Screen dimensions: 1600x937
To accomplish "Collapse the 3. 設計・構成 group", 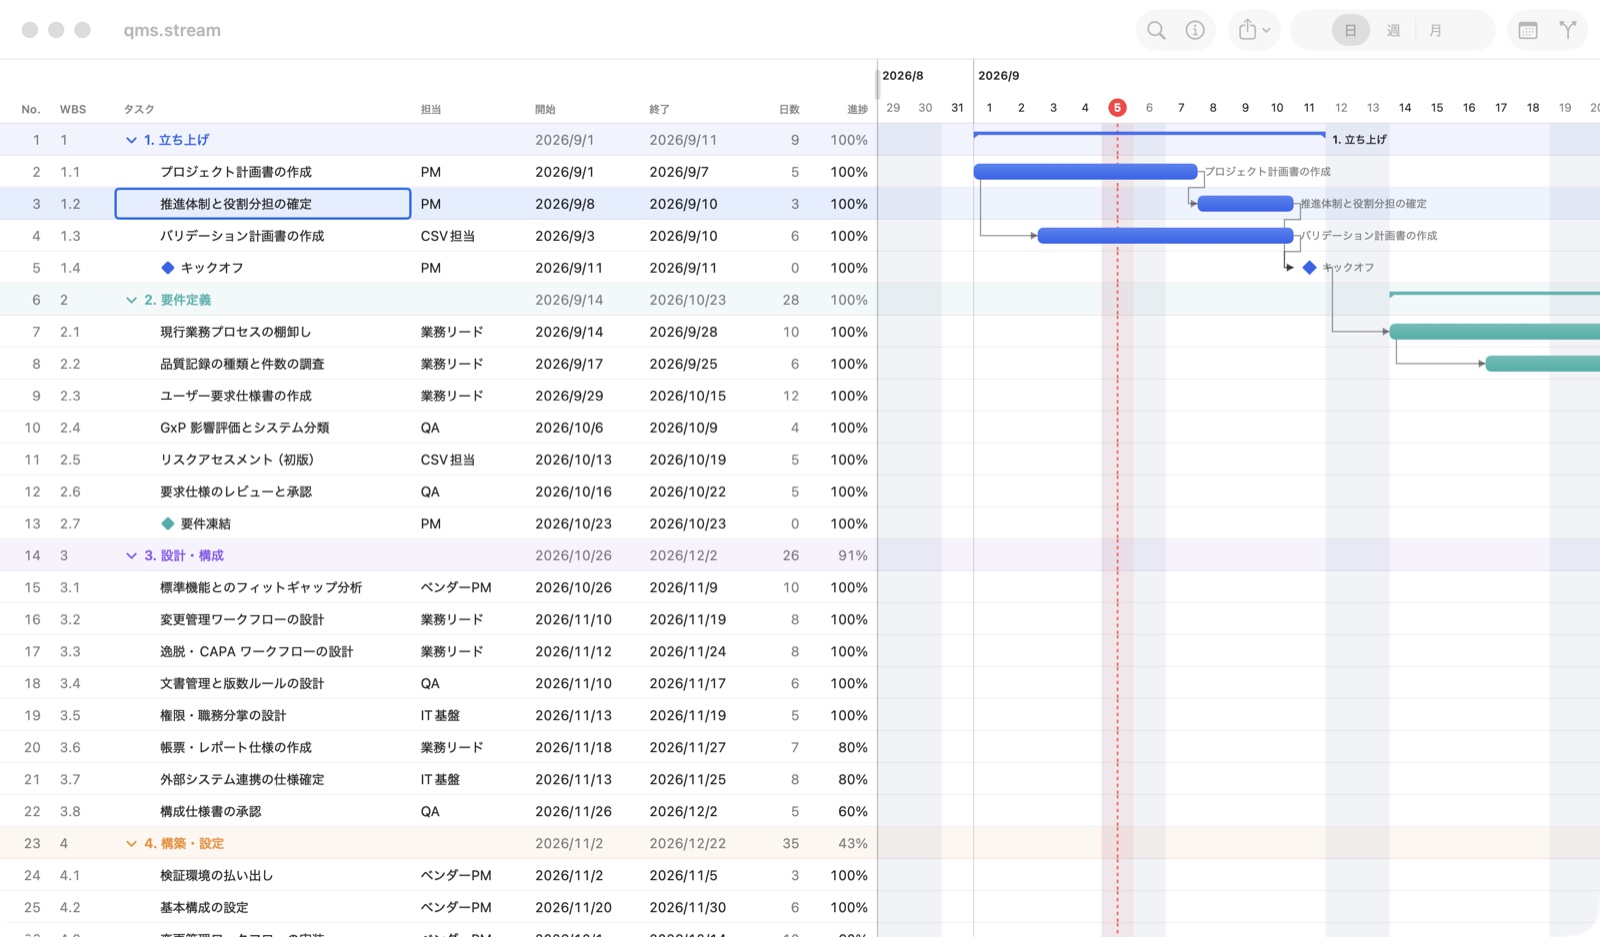I will click(131, 556).
